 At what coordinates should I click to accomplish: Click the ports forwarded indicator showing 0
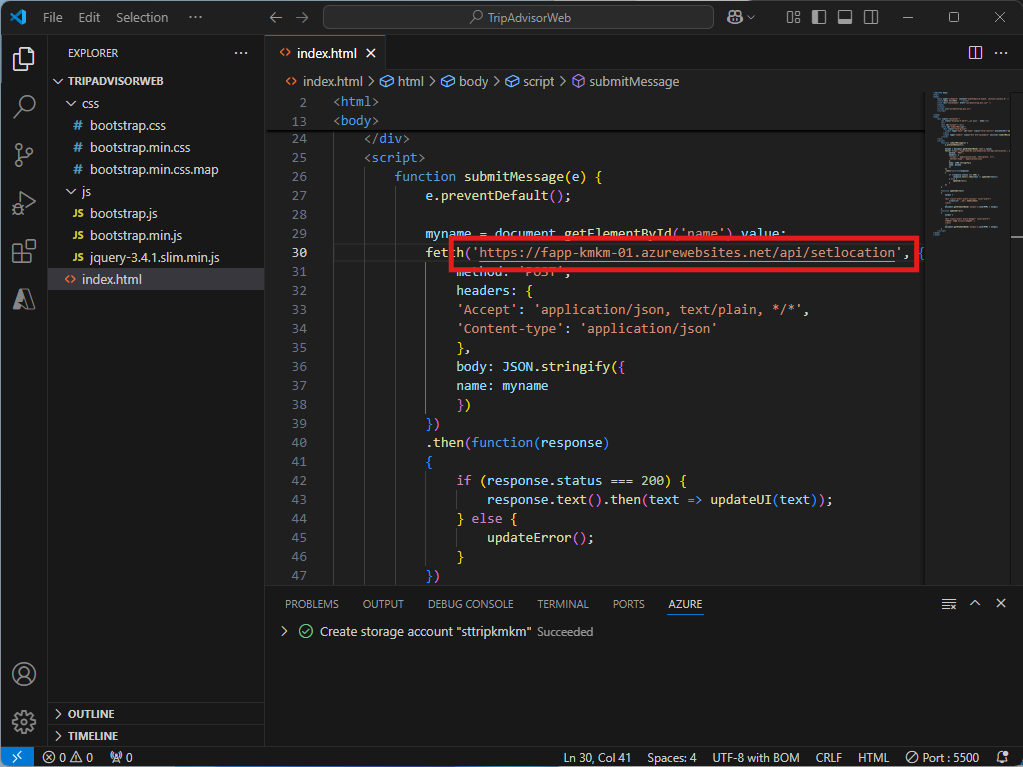(121, 757)
